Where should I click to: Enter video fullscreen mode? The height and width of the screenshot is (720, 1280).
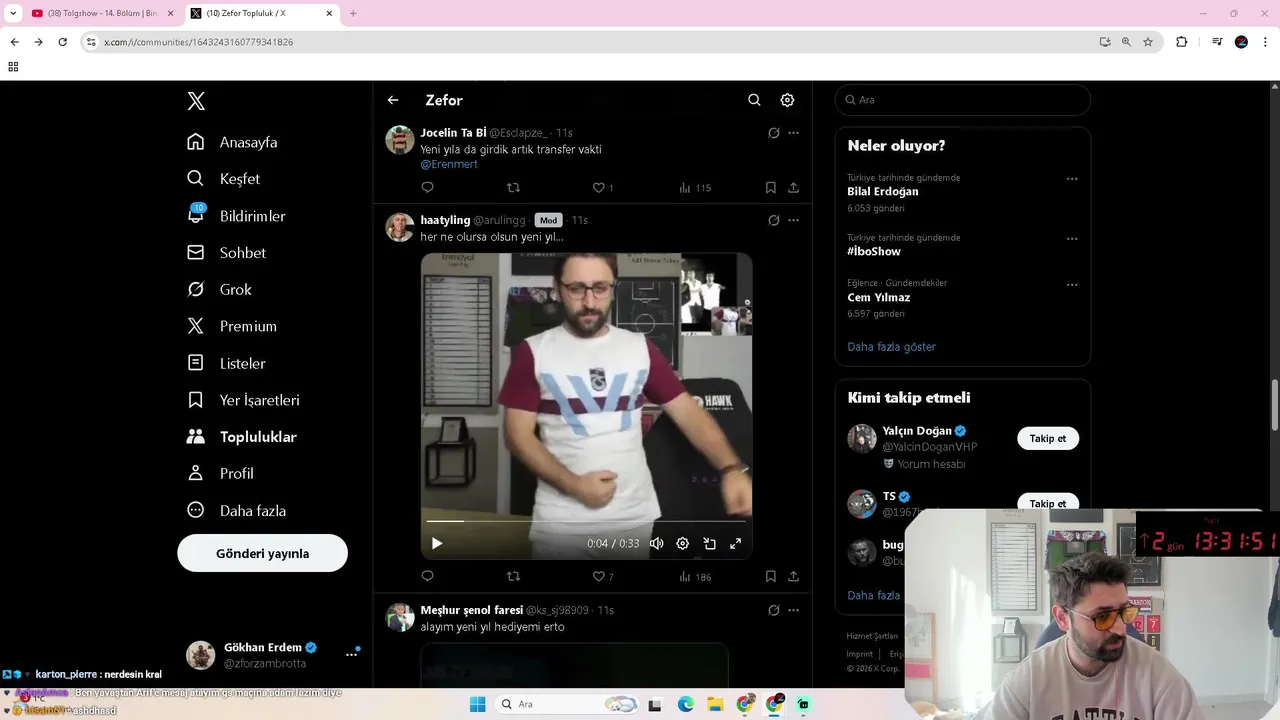pos(735,544)
